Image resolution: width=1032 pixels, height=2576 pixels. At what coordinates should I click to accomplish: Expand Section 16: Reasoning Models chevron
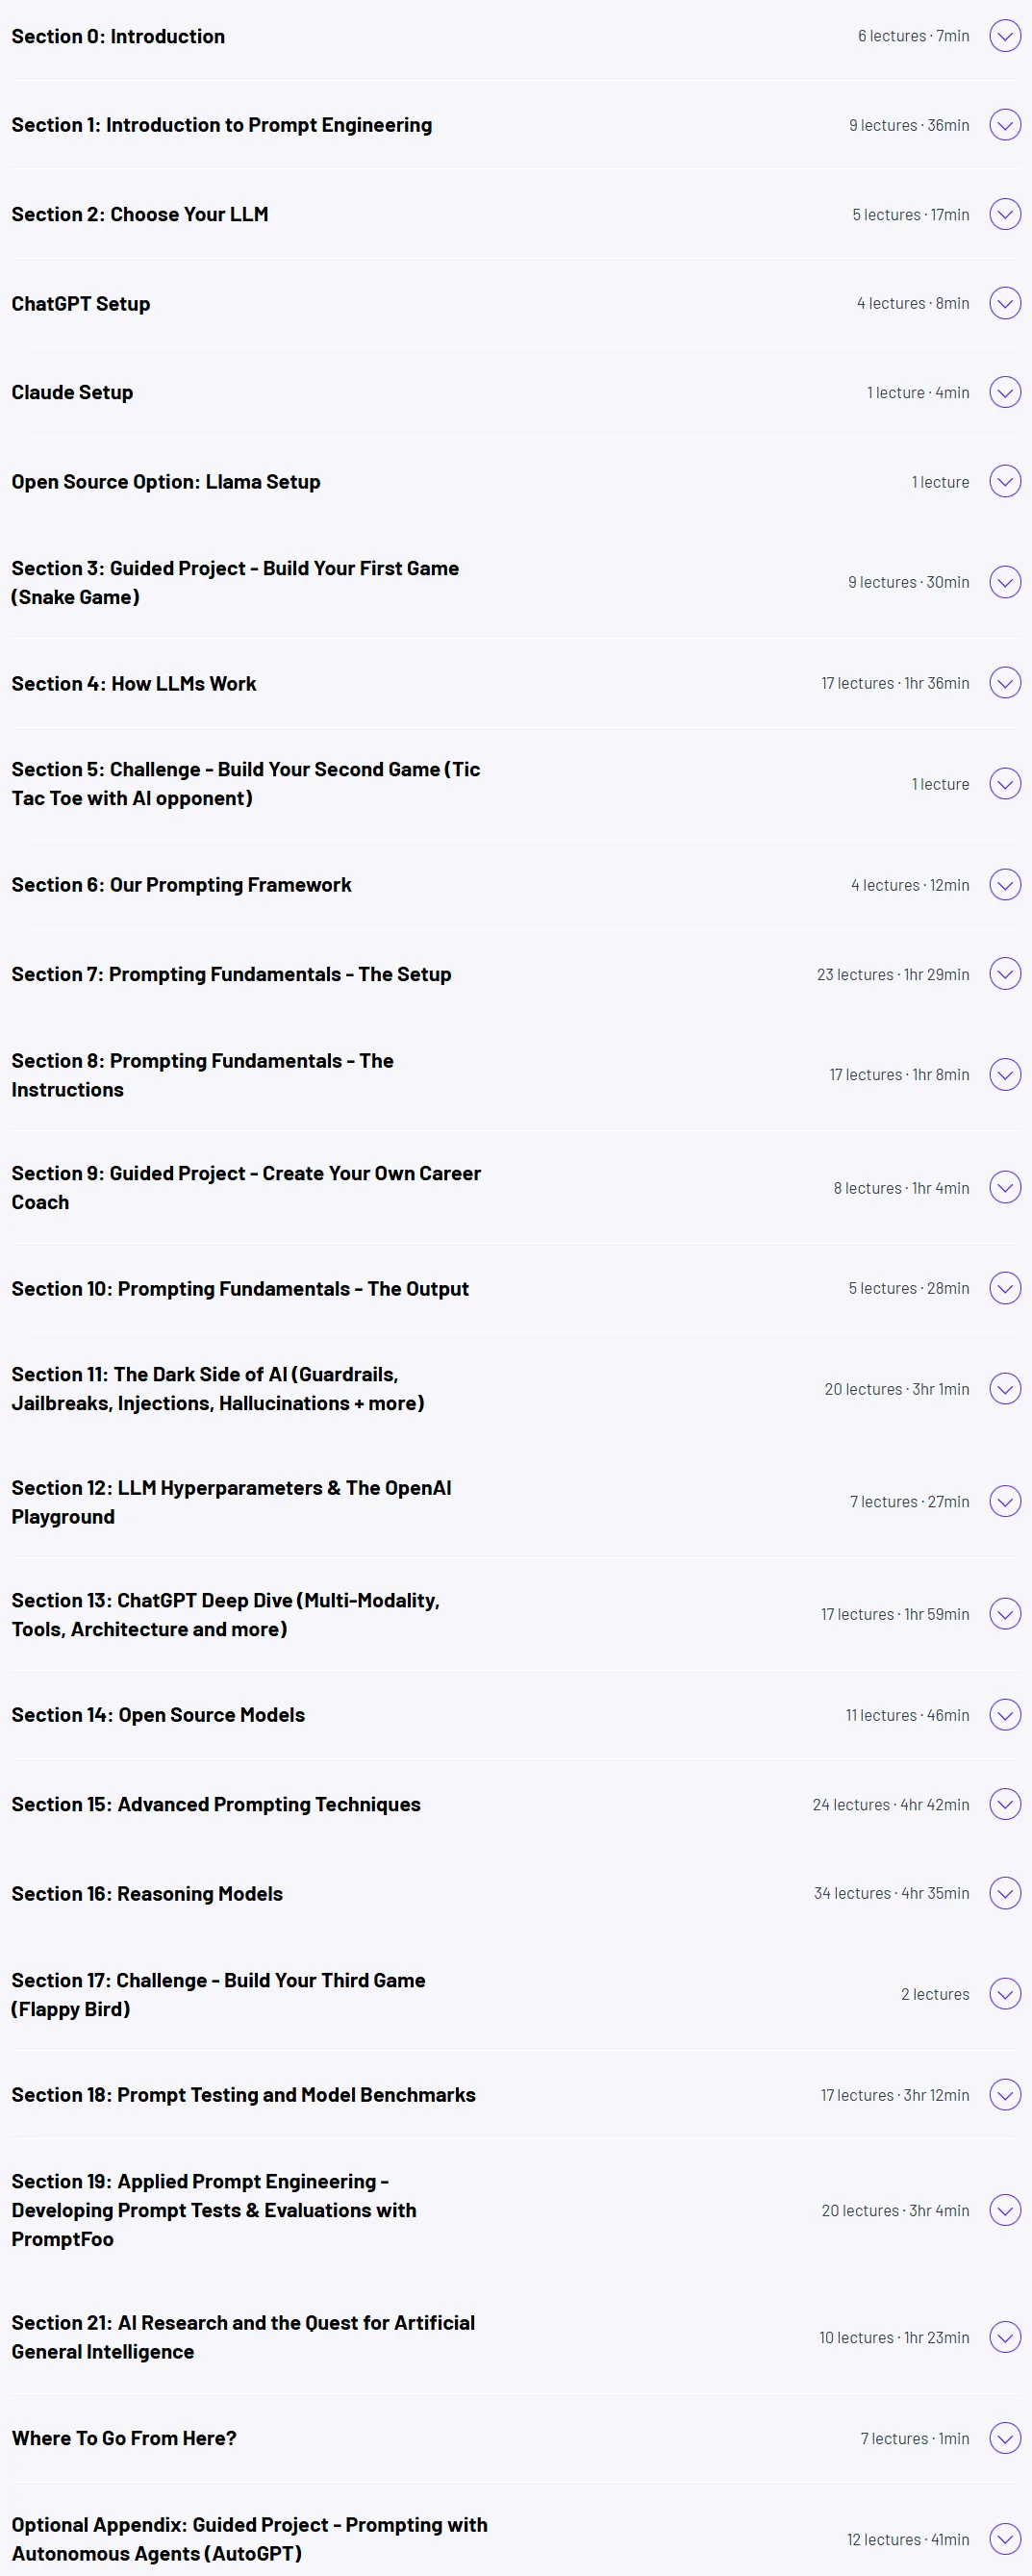tap(1005, 1893)
